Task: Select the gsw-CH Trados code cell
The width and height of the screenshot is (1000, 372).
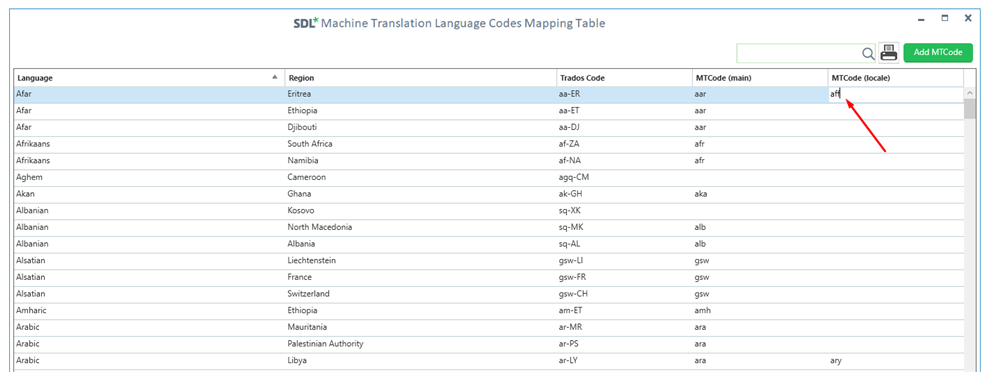Action: (x=625, y=294)
